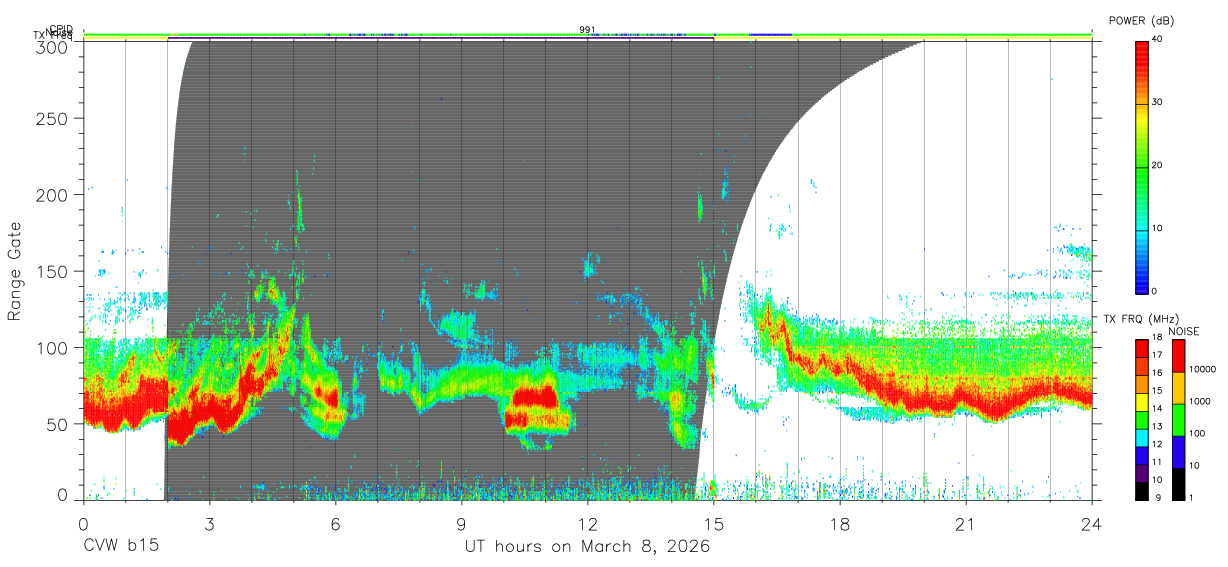Select the green 13–14 MHz TX FRQ swatch
Image resolution: width=1228 pixels, height=567 pixels.
pos(1141,419)
